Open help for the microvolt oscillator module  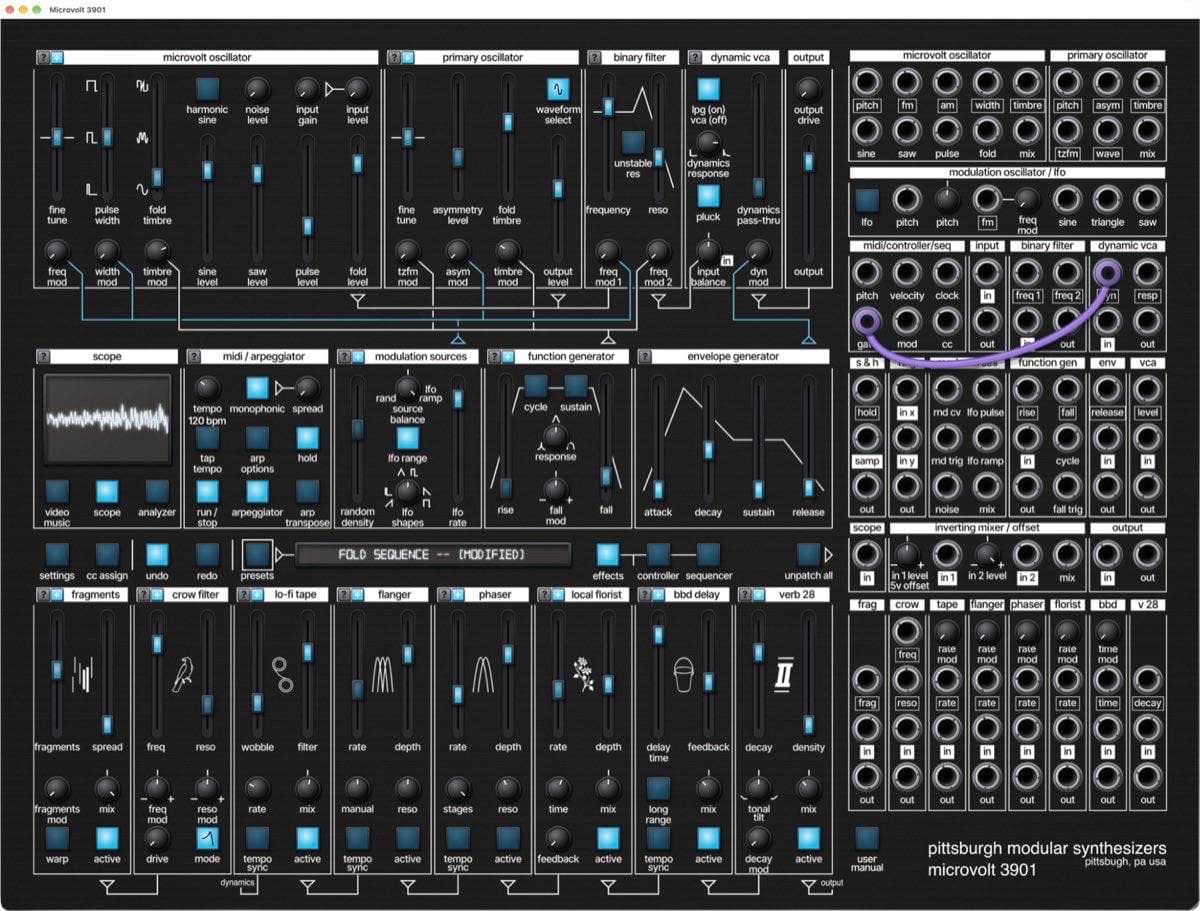(43, 58)
